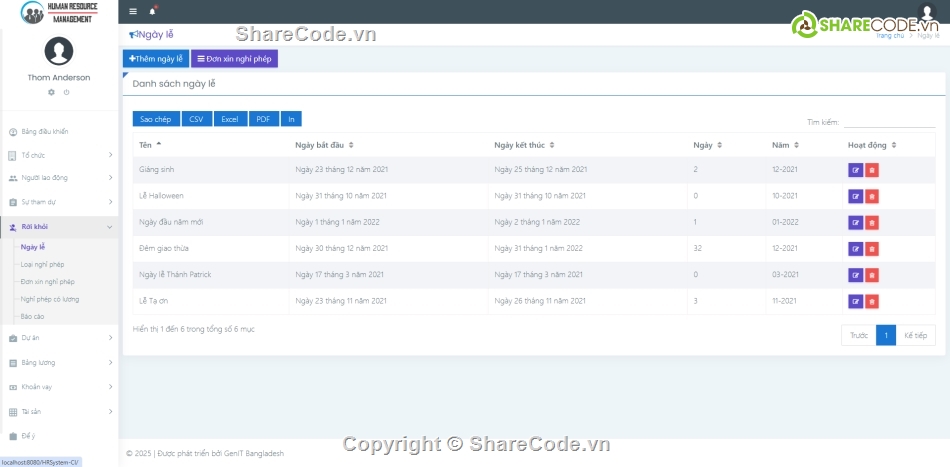
Task: Sort by the Tên column header
Action: coord(211,145)
